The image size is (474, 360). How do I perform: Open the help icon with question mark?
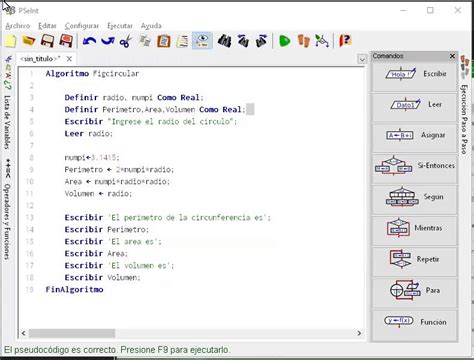coord(345,41)
